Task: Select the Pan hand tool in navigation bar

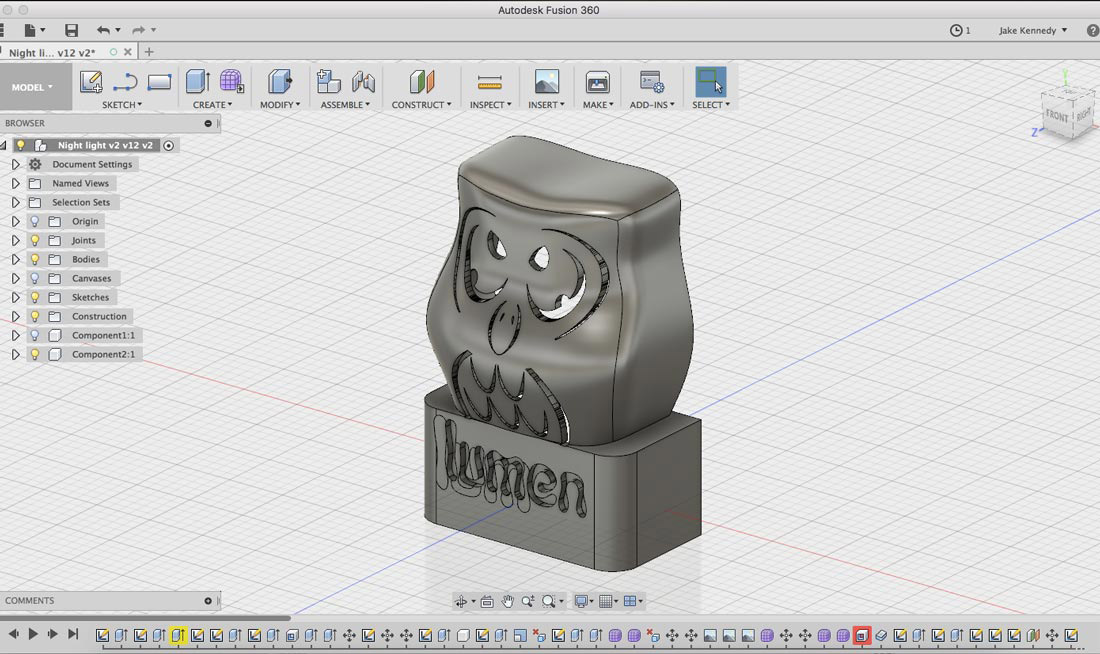Action: tap(508, 601)
